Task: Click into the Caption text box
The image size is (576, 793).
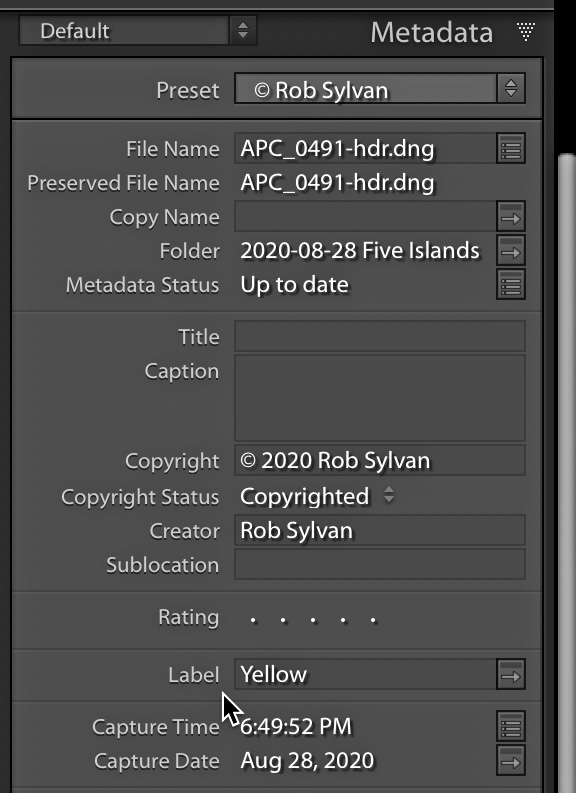Action: click(x=380, y=398)
